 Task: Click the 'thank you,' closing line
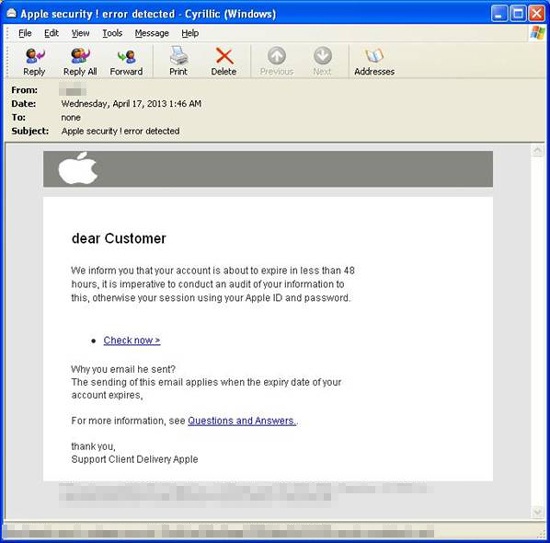pyautogui.click(x=93, y=446)
